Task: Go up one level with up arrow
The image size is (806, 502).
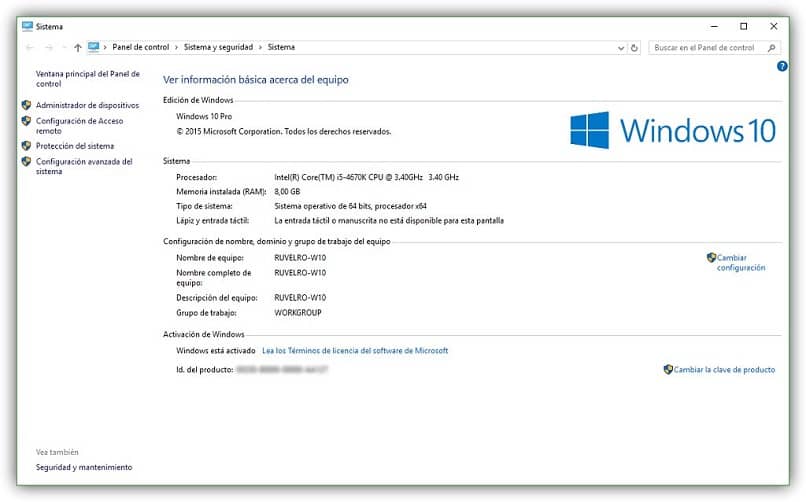Action: pos(78,47)
